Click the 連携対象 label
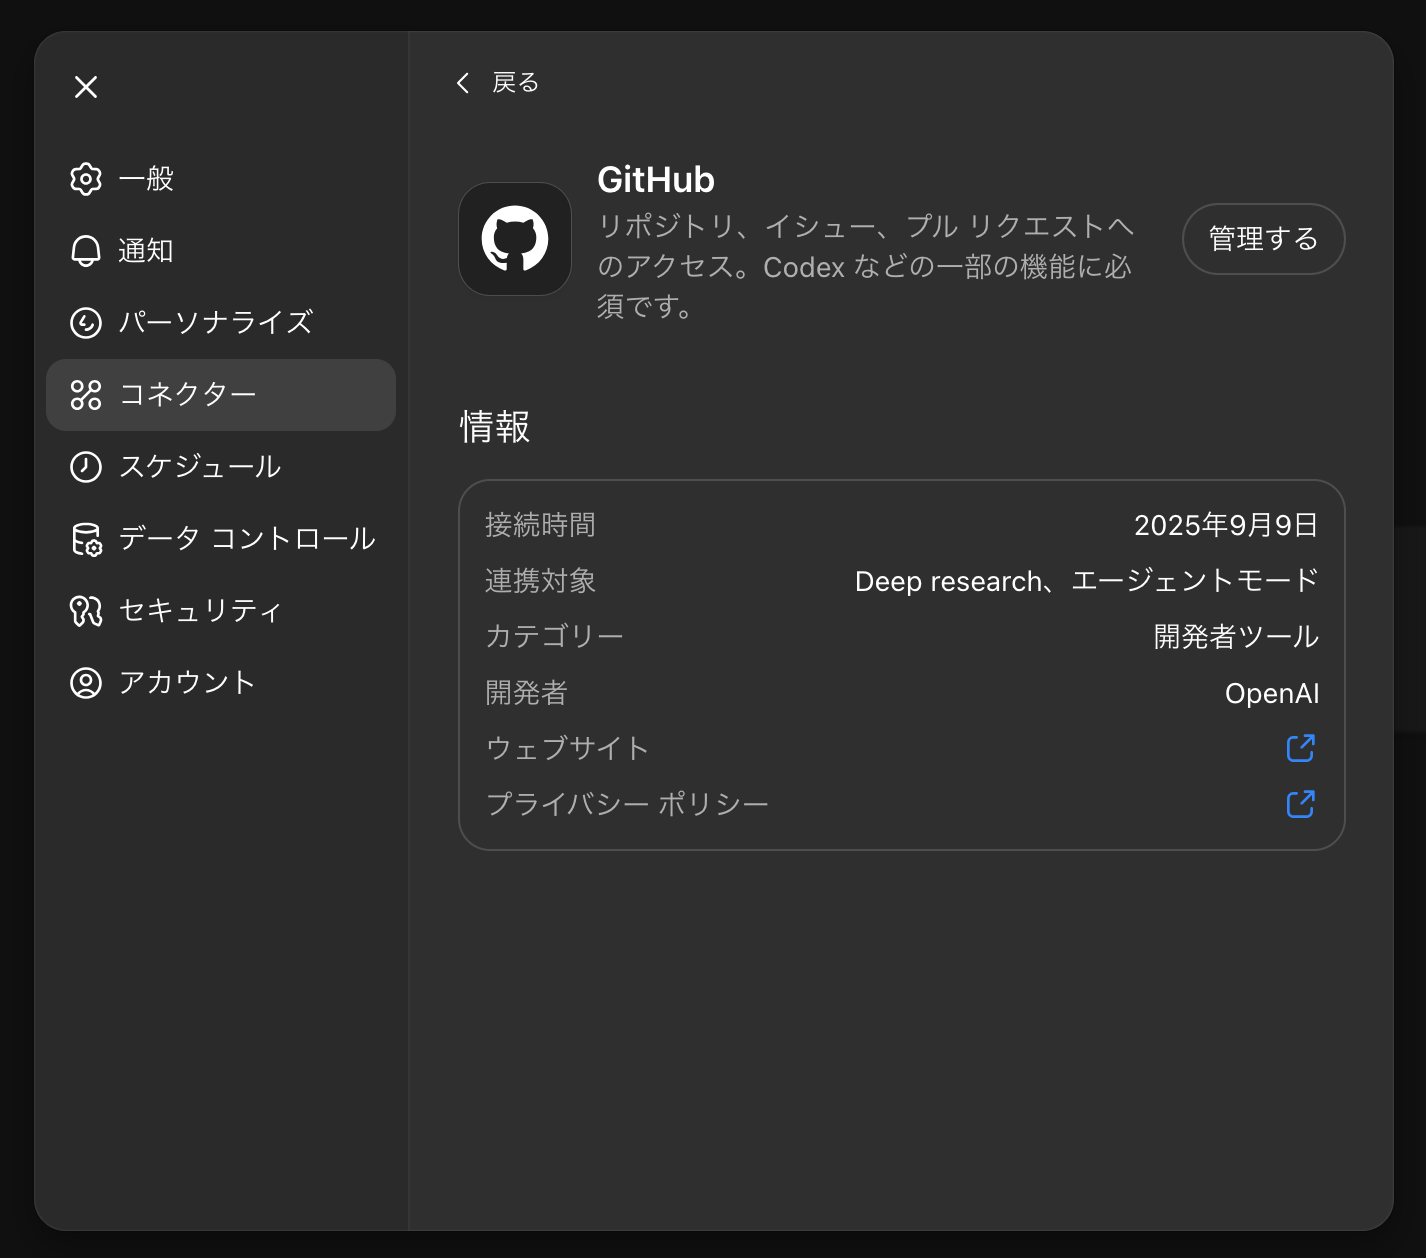Viewport: 1426px width, 1258px height. pyautogui.click(x=540, y=581)
